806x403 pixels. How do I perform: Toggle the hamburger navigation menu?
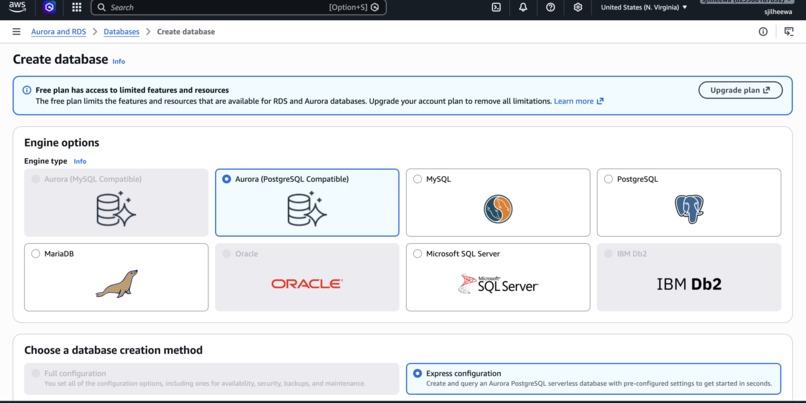tap(16, 32)
